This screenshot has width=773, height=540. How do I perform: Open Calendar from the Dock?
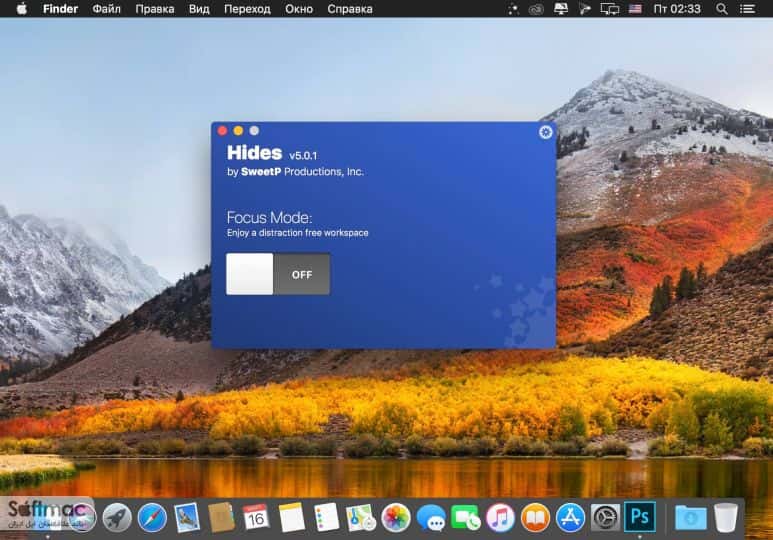click(x=256, y=517)
